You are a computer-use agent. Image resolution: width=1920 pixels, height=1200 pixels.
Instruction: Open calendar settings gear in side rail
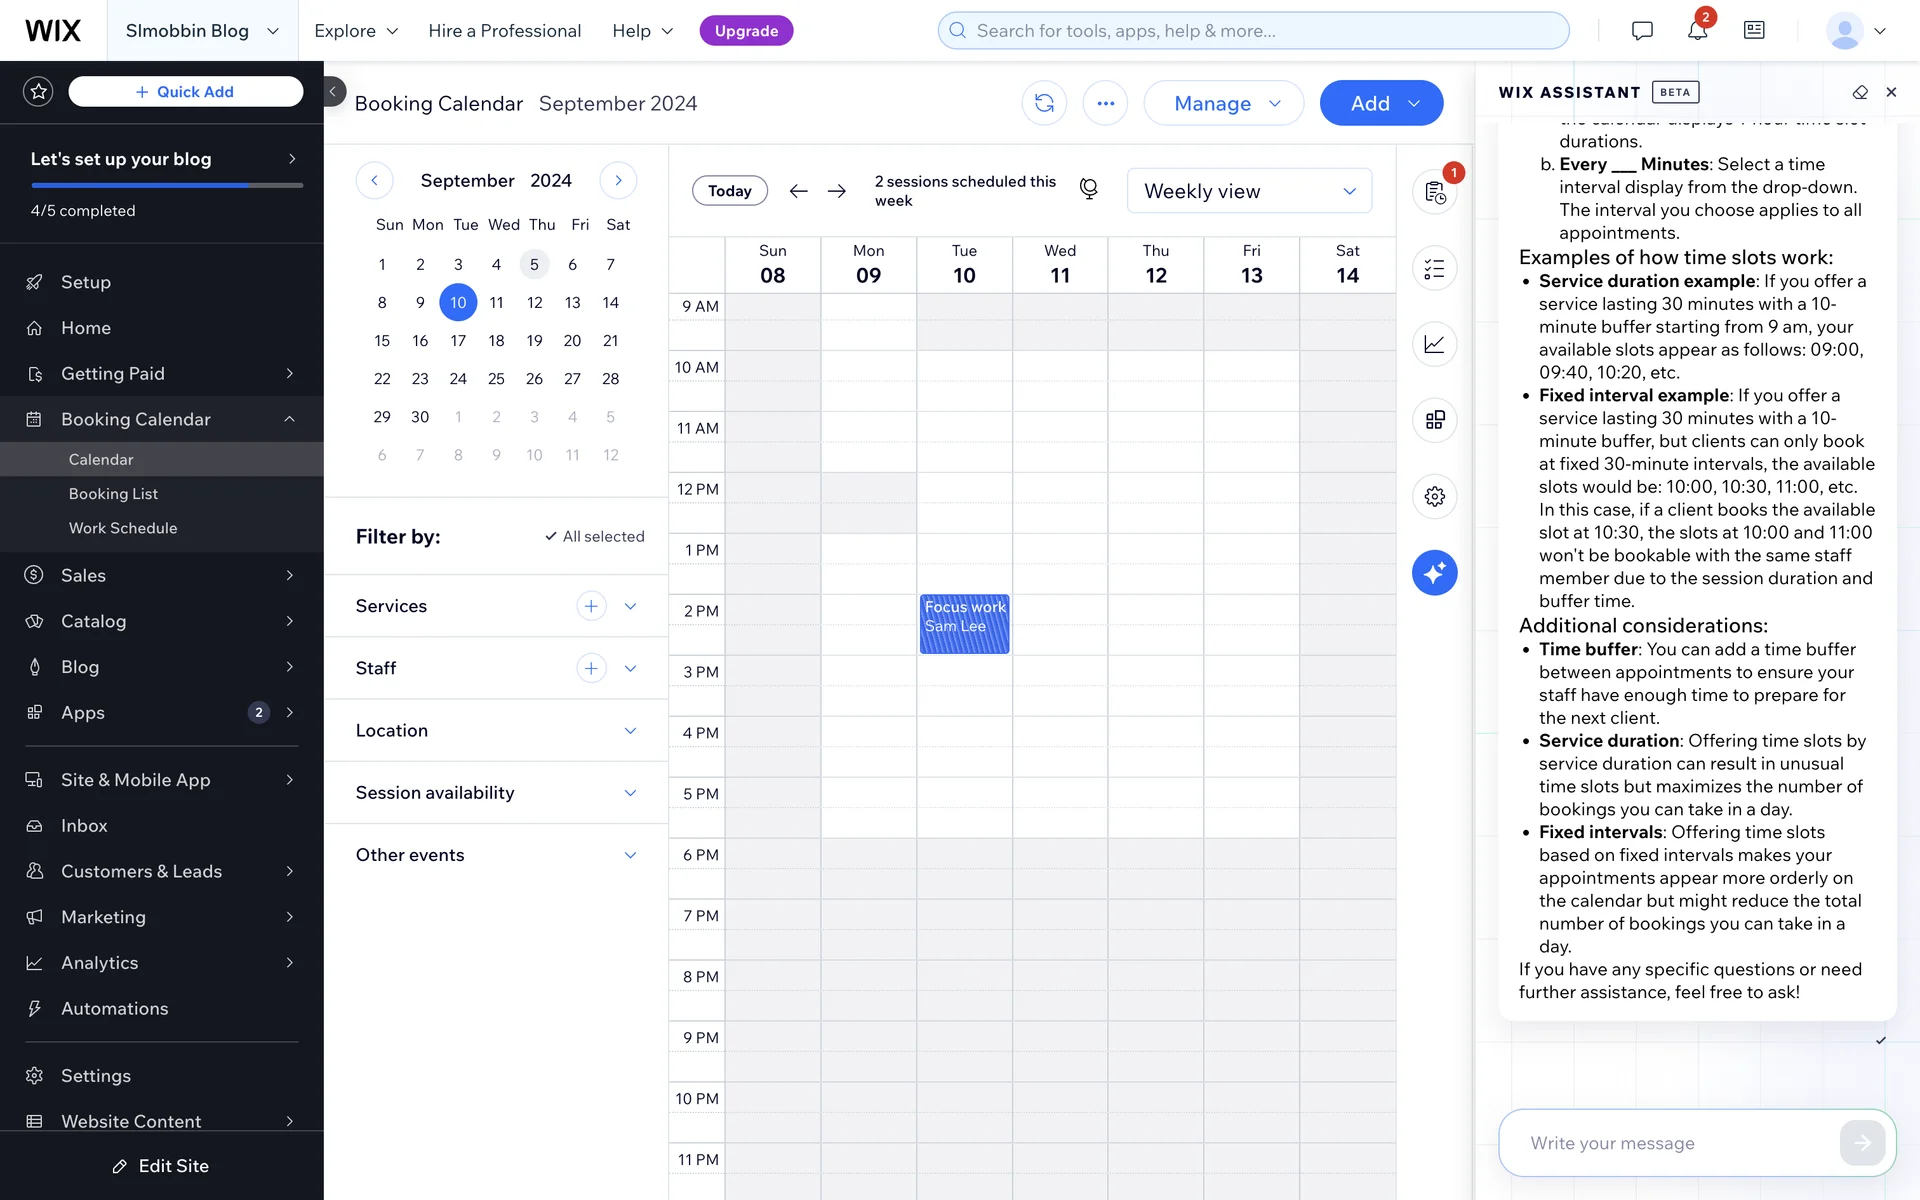[1434, 497]
